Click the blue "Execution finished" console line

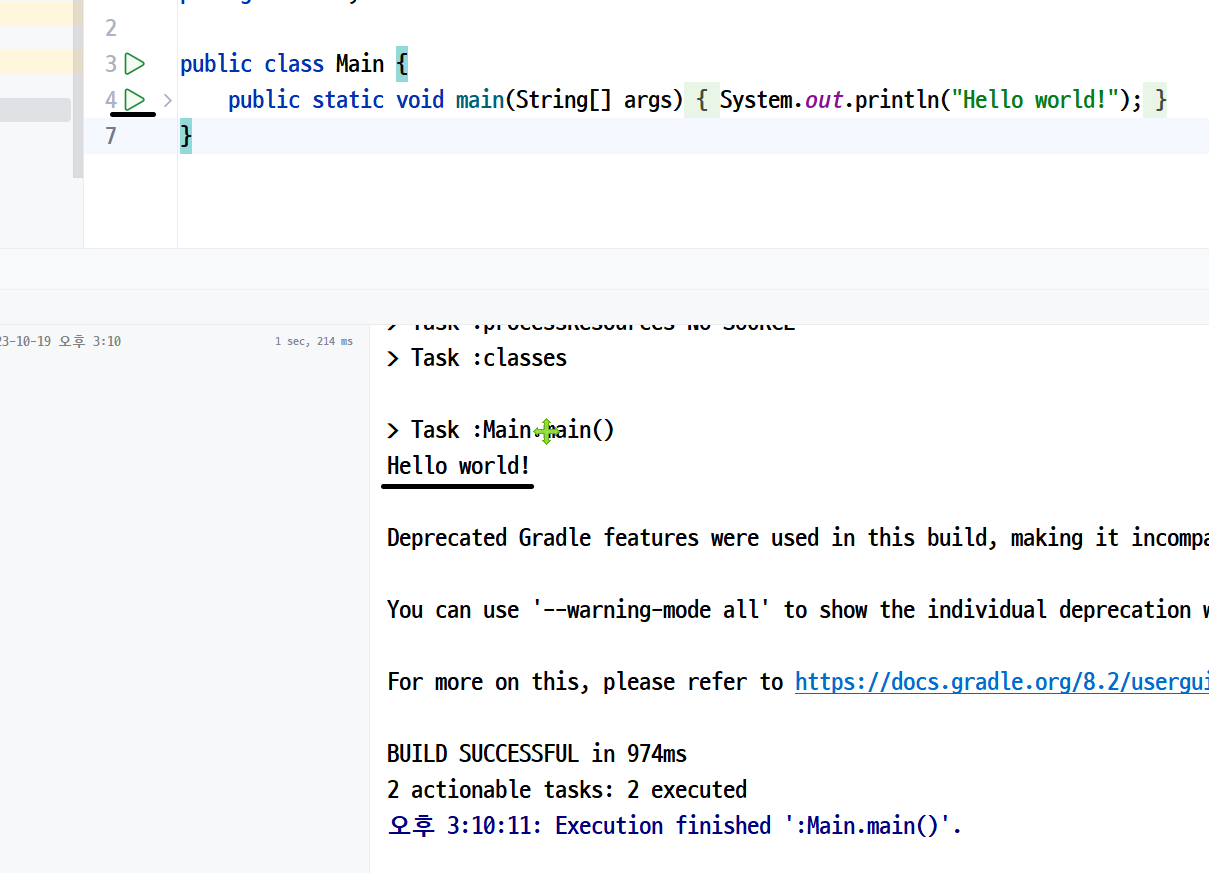[674, 826]
